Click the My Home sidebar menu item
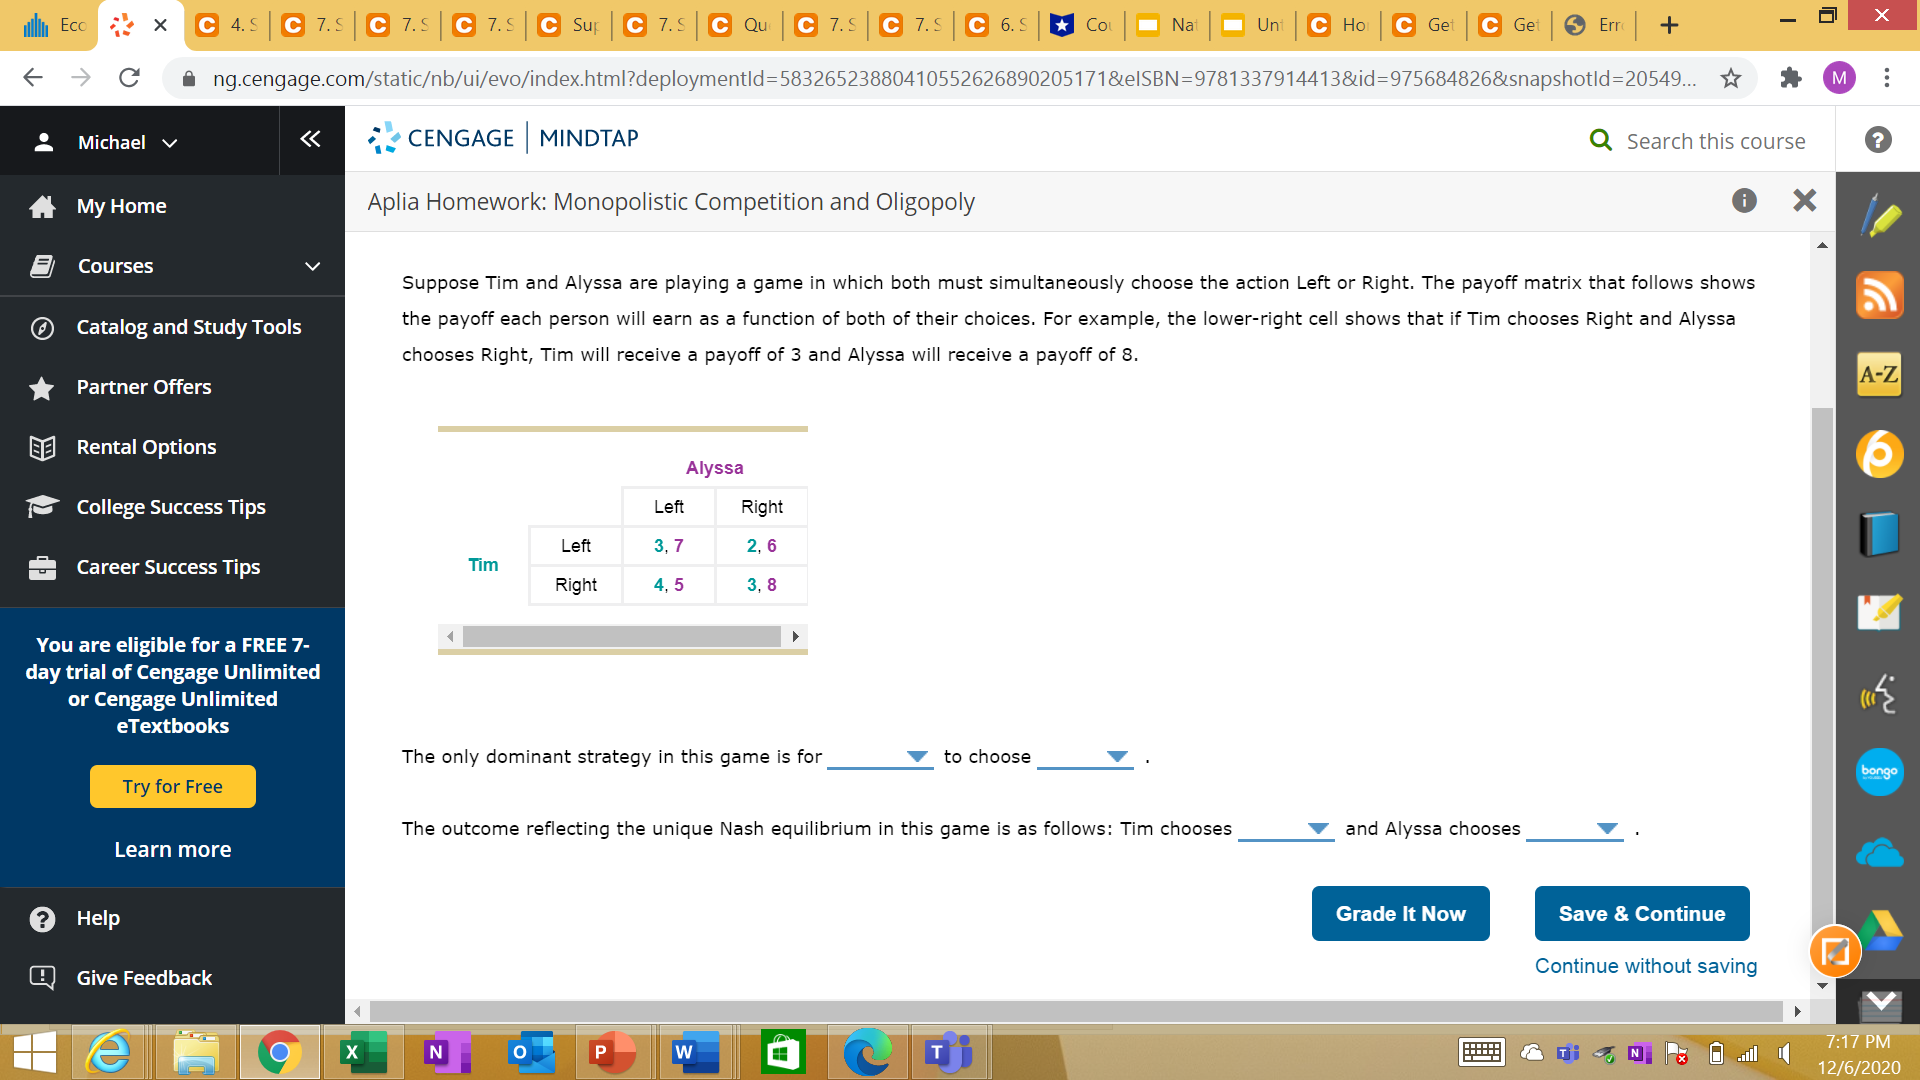 pyautogui.click(x=120, y=204)
